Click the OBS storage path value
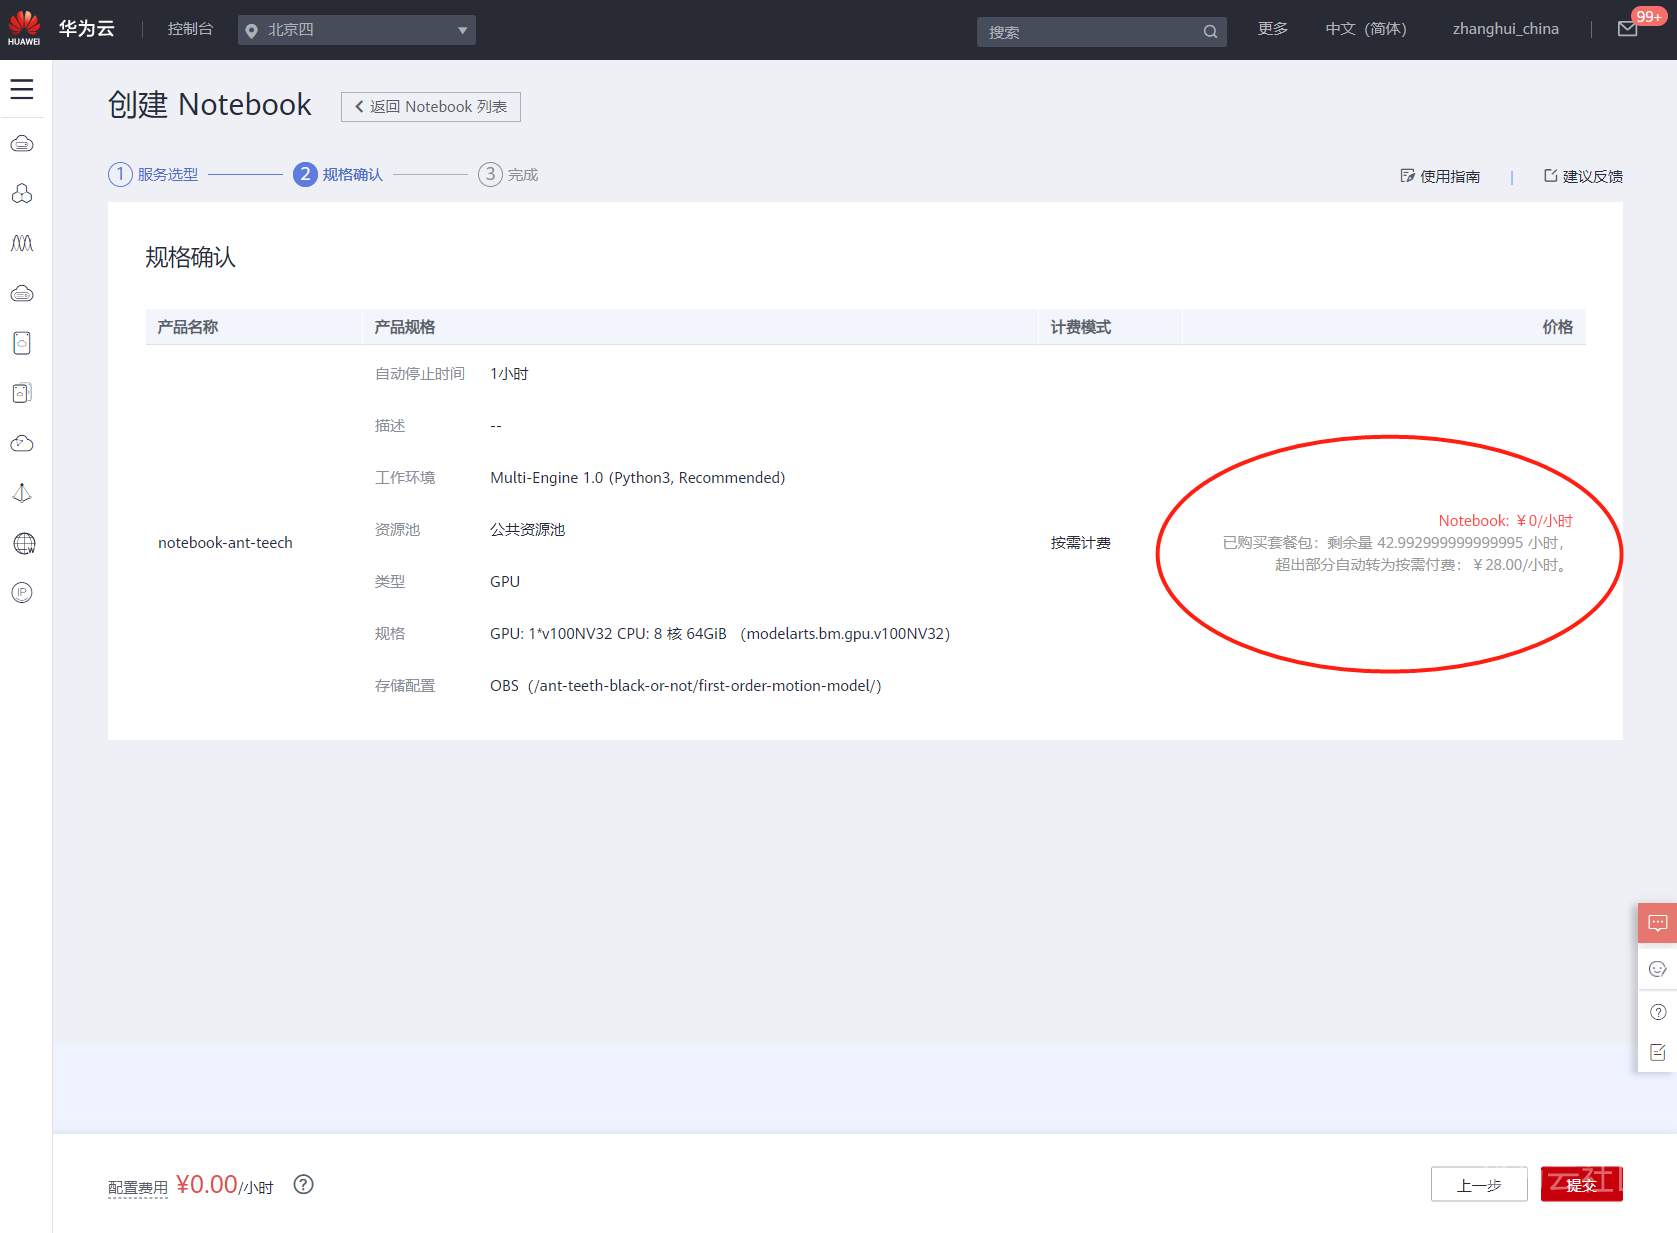This screenshot has width=1677, height=1233. [x=686, y=686]
